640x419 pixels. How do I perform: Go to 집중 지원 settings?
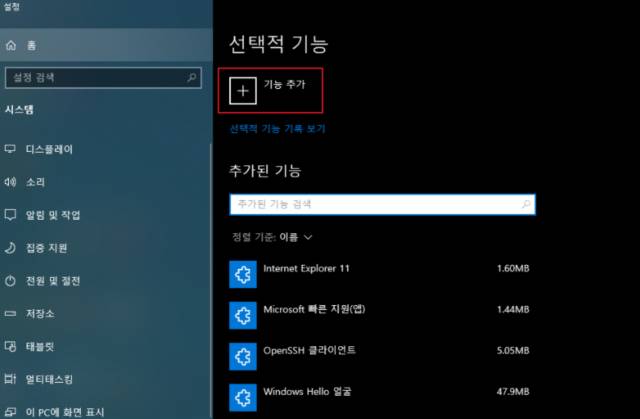[46, 247]
